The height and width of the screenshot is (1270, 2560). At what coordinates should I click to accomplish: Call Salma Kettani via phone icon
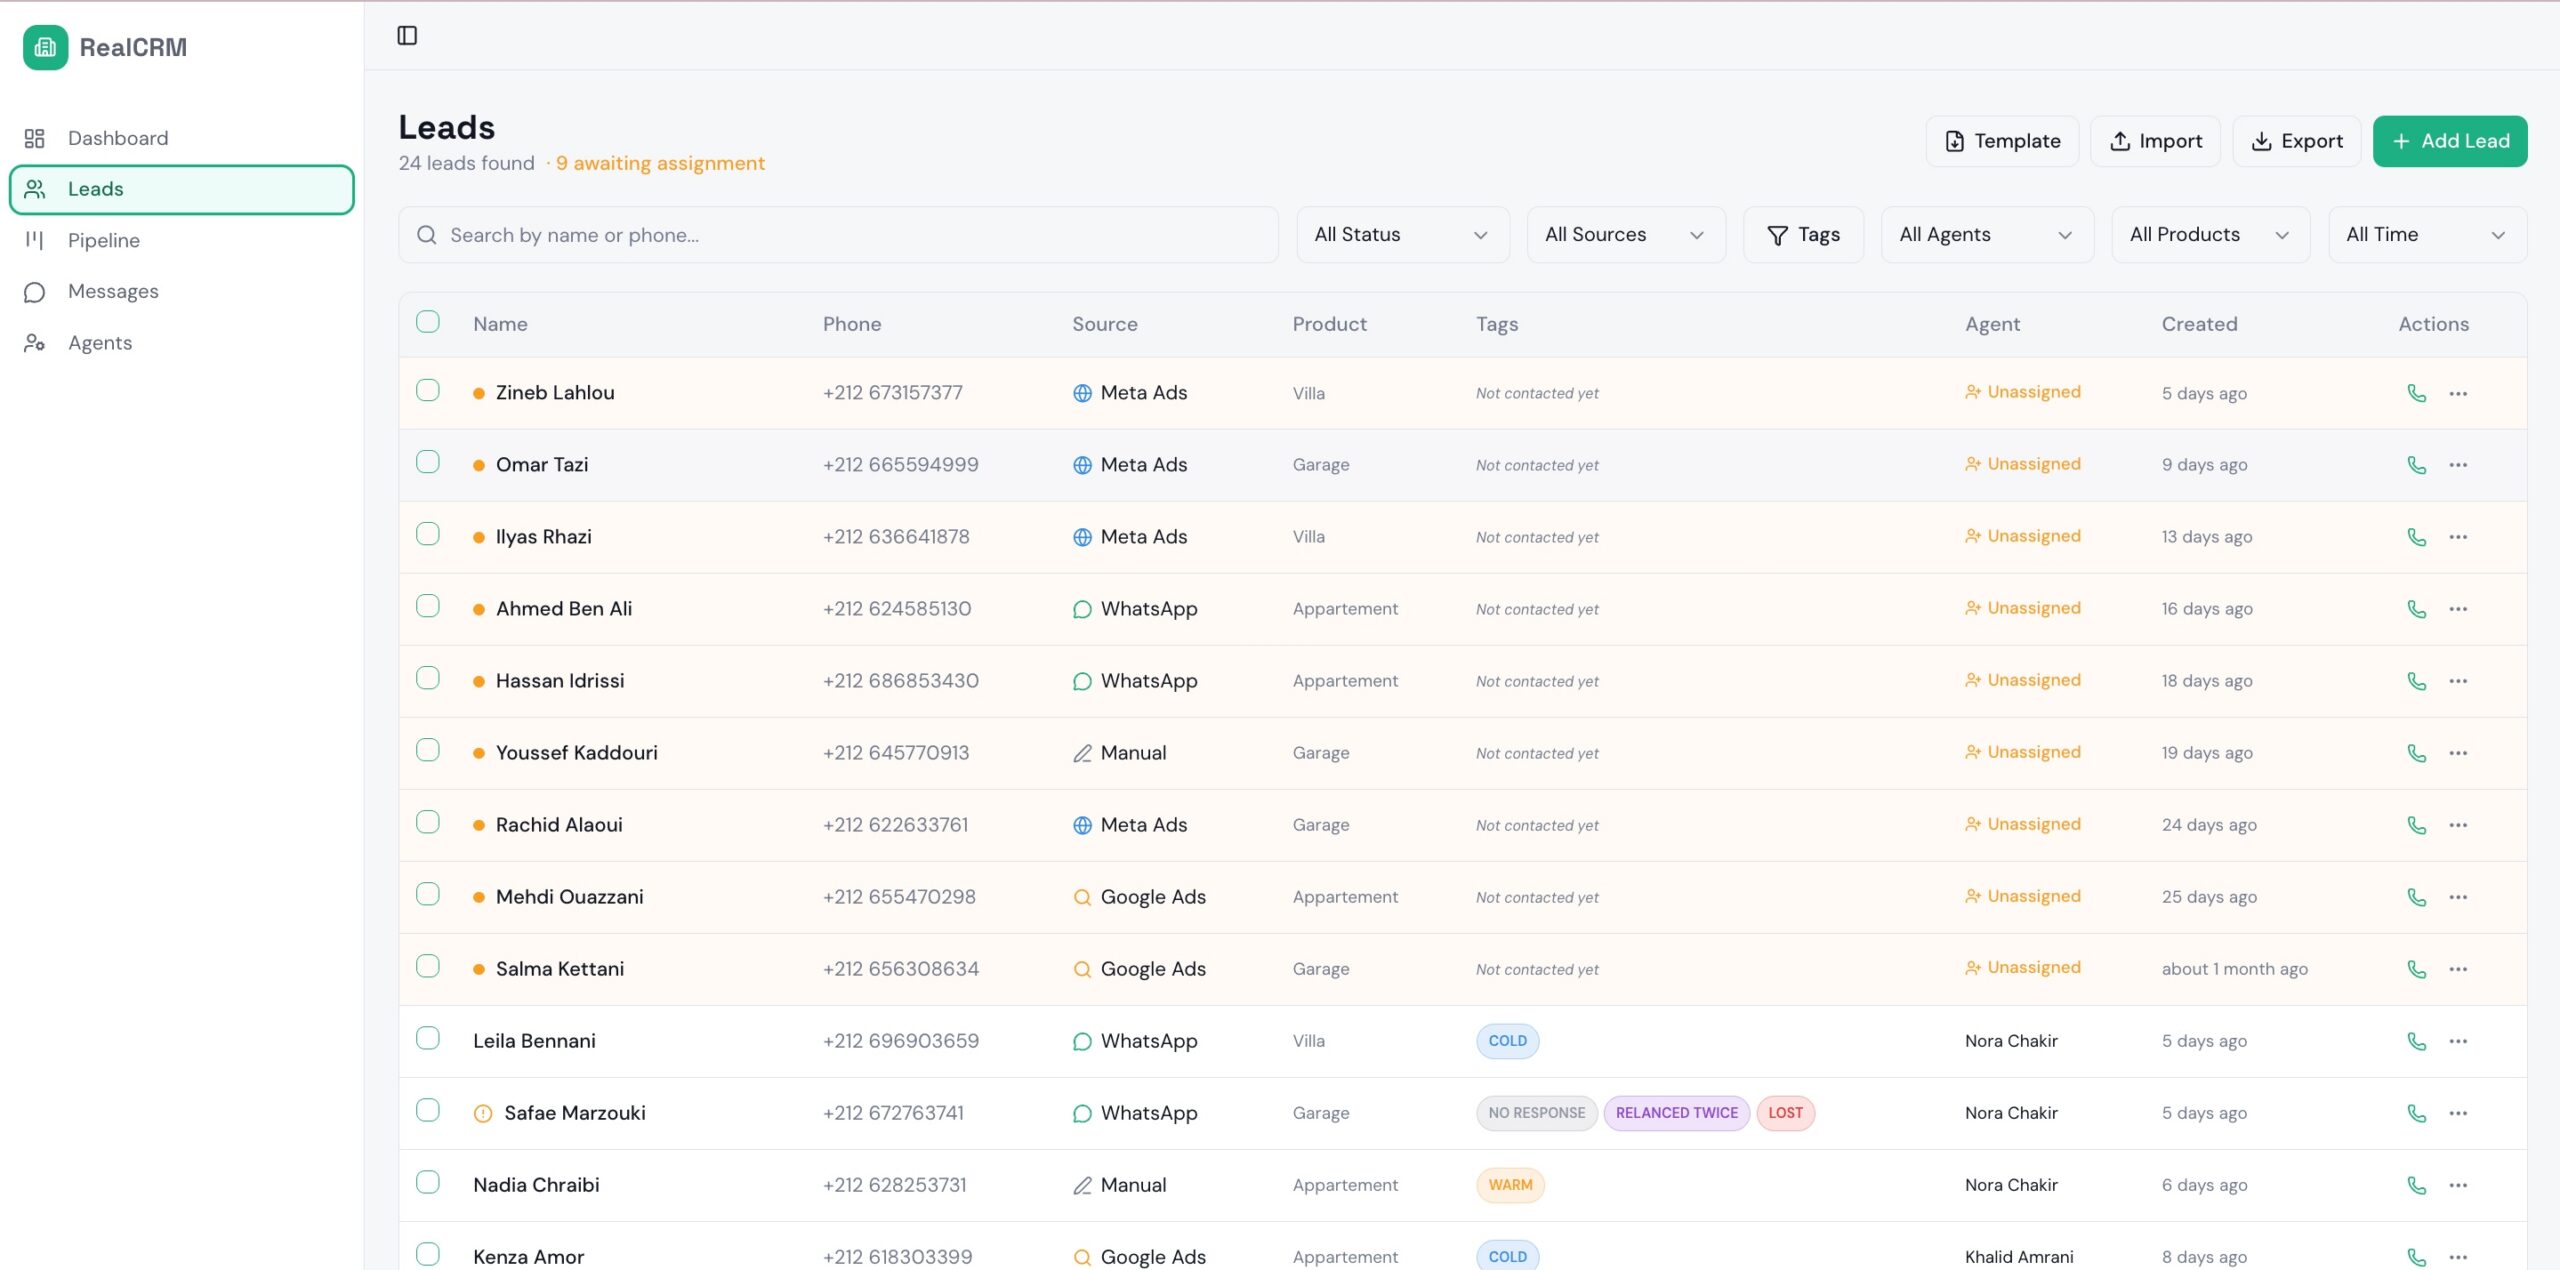pos(2416,969)
